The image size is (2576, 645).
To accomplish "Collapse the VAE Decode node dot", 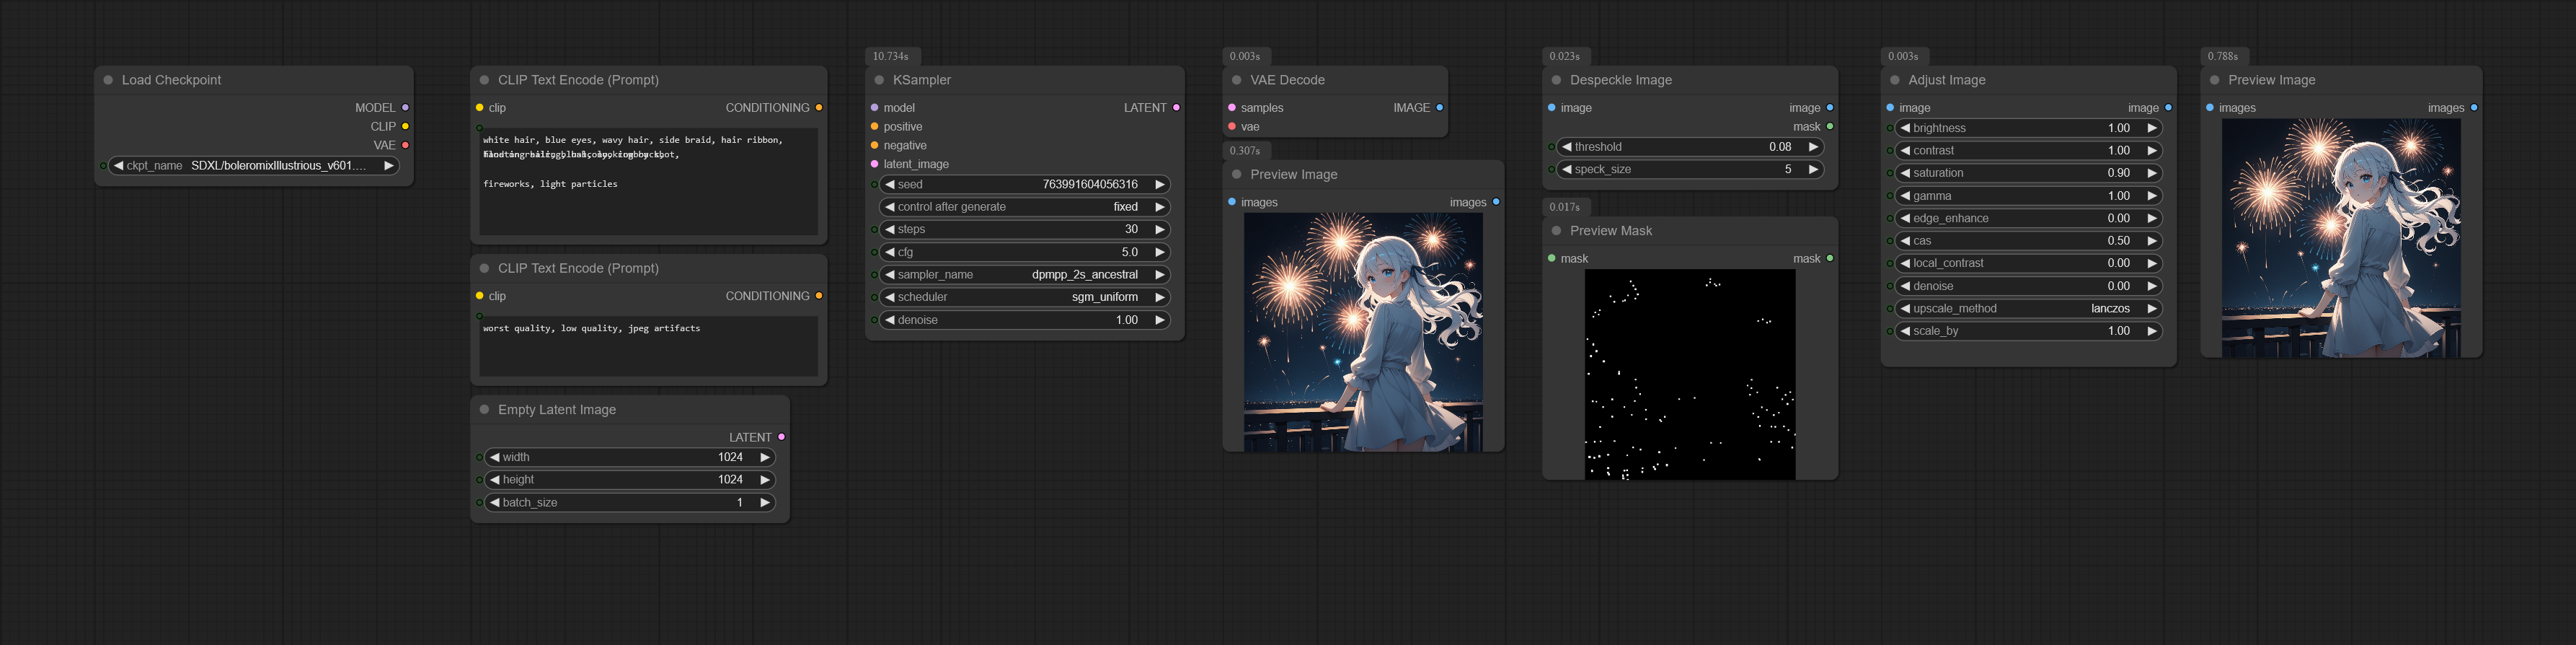I will 1237,80.
